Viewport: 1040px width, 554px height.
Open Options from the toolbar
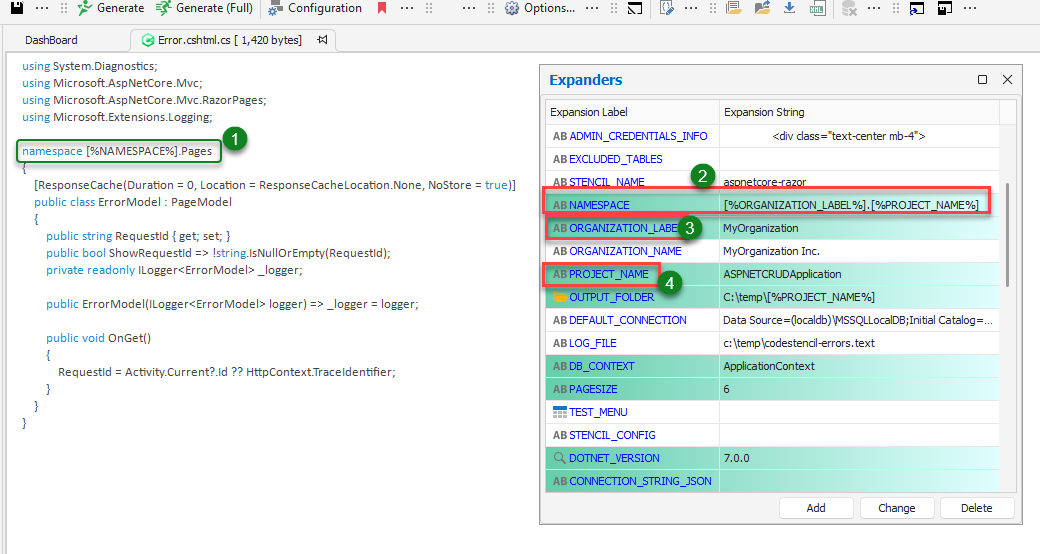pos(539,8)
